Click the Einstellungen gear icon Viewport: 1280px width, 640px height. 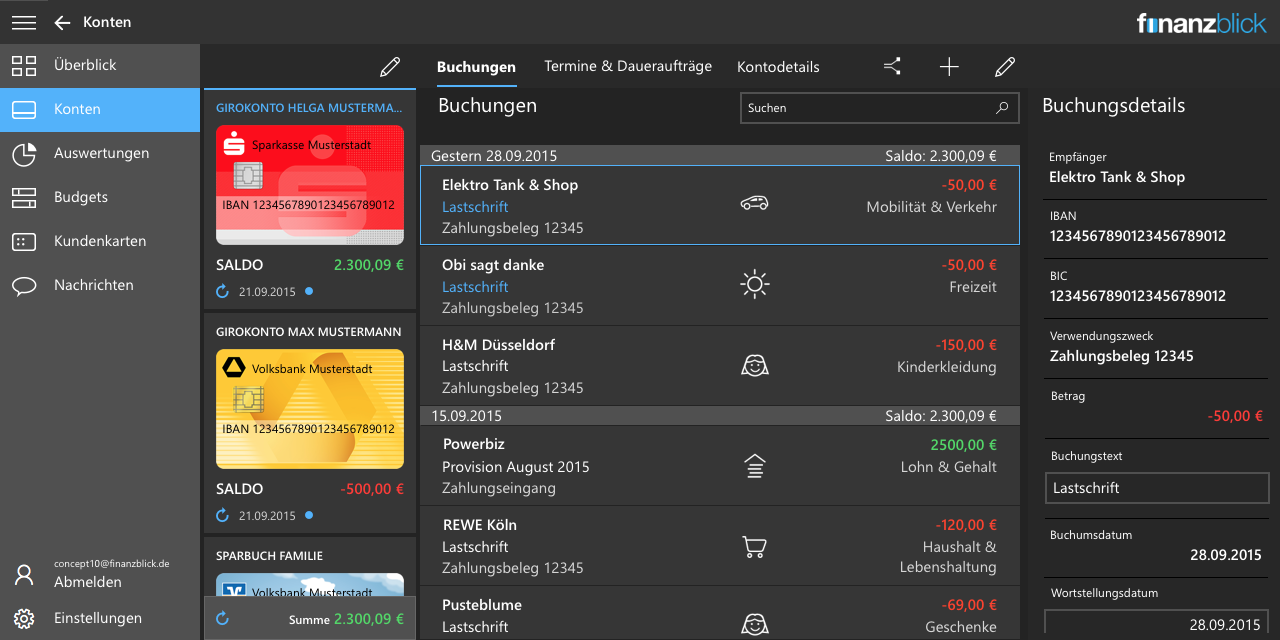point(24,618)
